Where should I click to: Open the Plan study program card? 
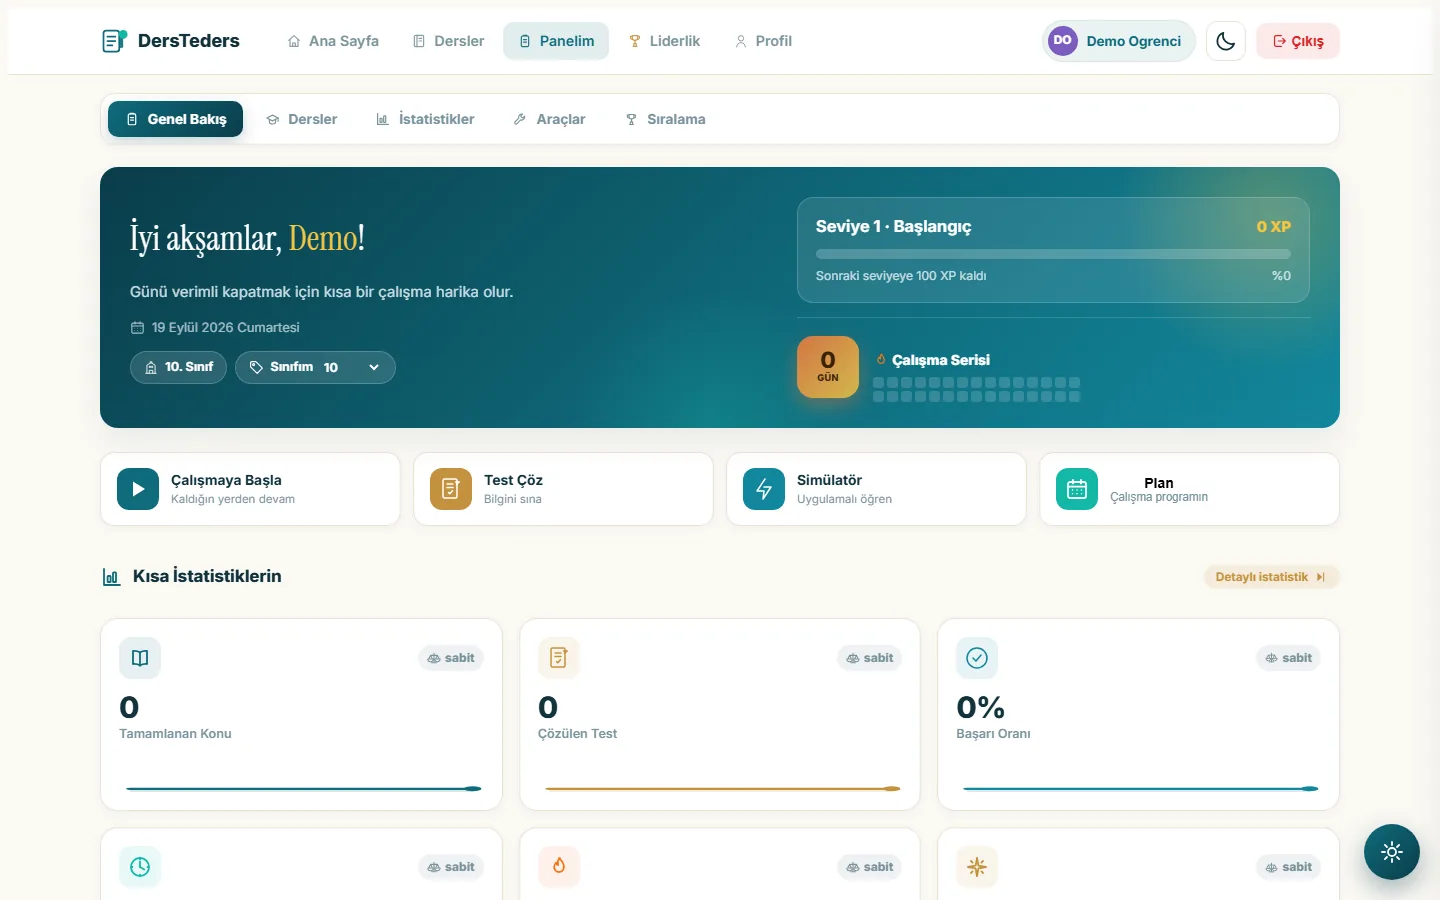click(1189, 489)
